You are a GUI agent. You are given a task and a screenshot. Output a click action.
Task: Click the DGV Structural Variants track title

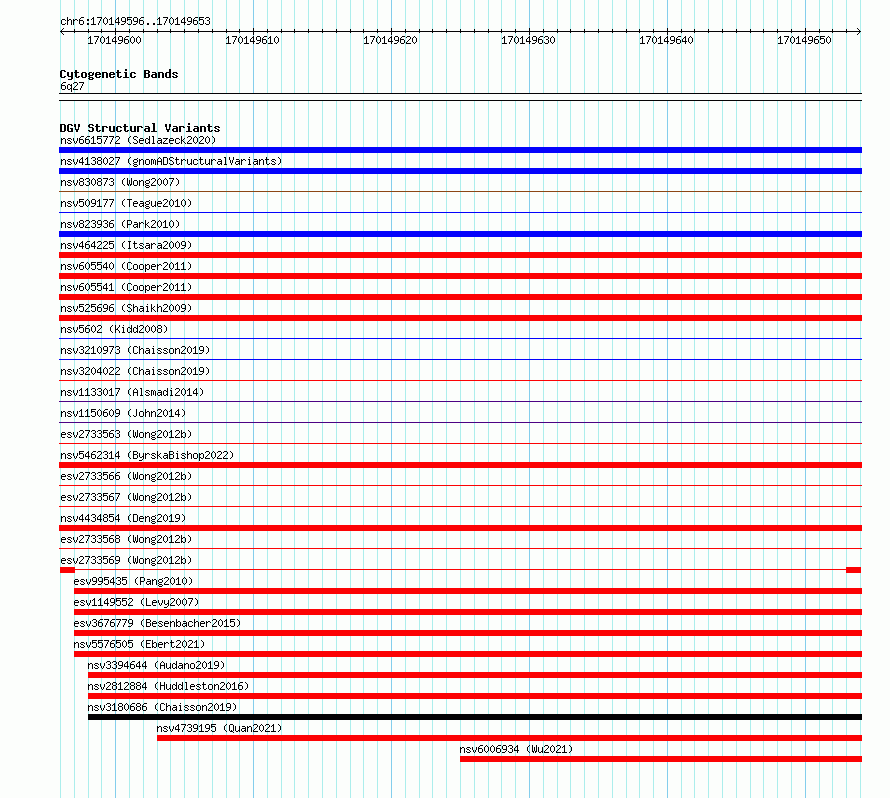click(x=140, y=128)
